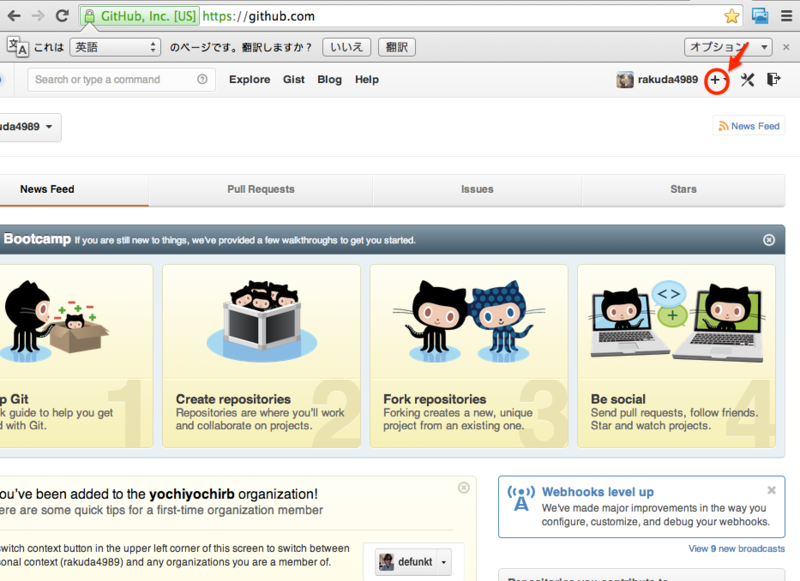Viewport: 800px width, 581px height.
Task: Click the plus icon to create new
Action: (716, 80)
